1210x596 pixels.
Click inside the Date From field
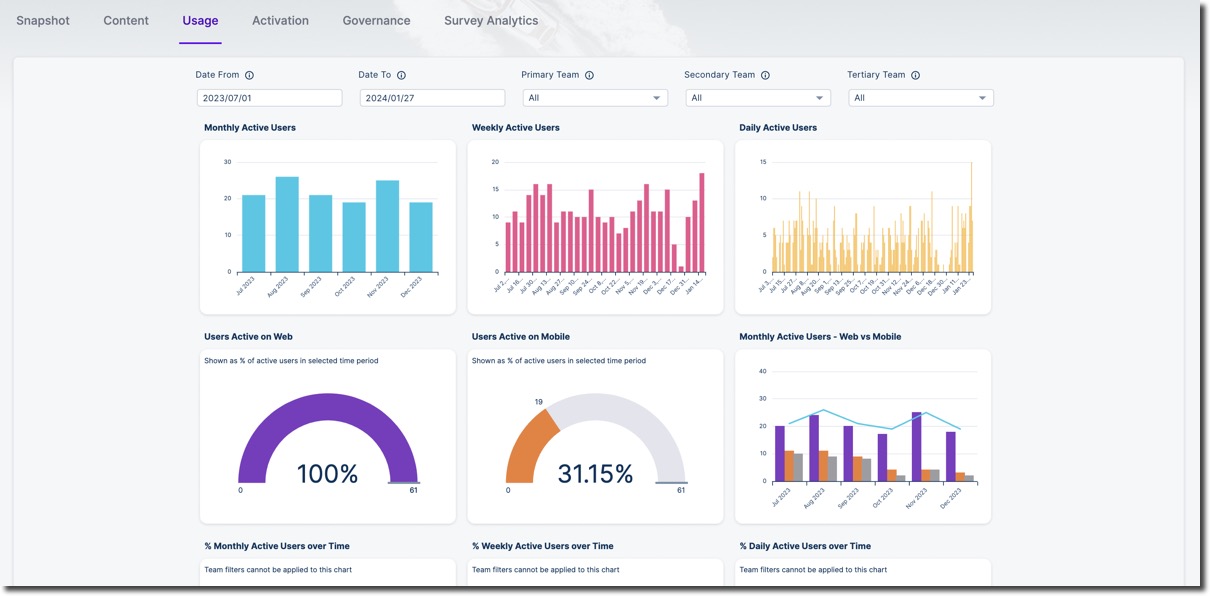click(x=268, y=97)
